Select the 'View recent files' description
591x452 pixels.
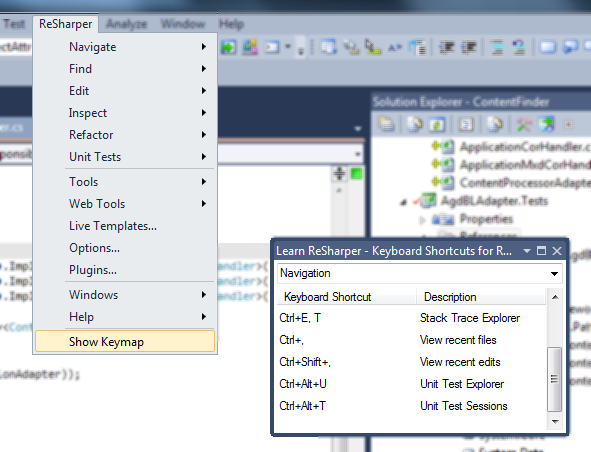coord(458,340)
